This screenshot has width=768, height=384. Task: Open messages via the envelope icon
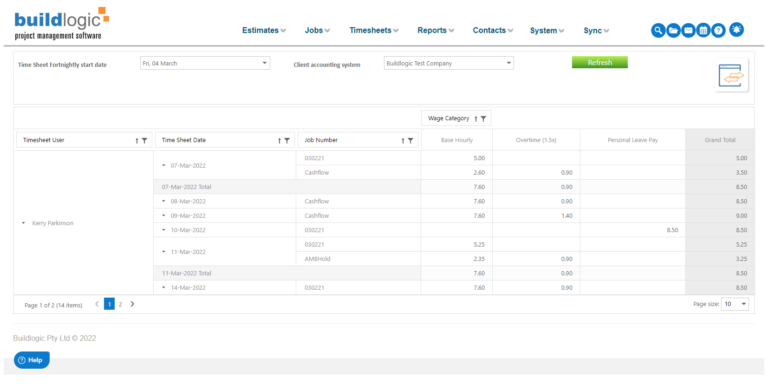[688, 30]
